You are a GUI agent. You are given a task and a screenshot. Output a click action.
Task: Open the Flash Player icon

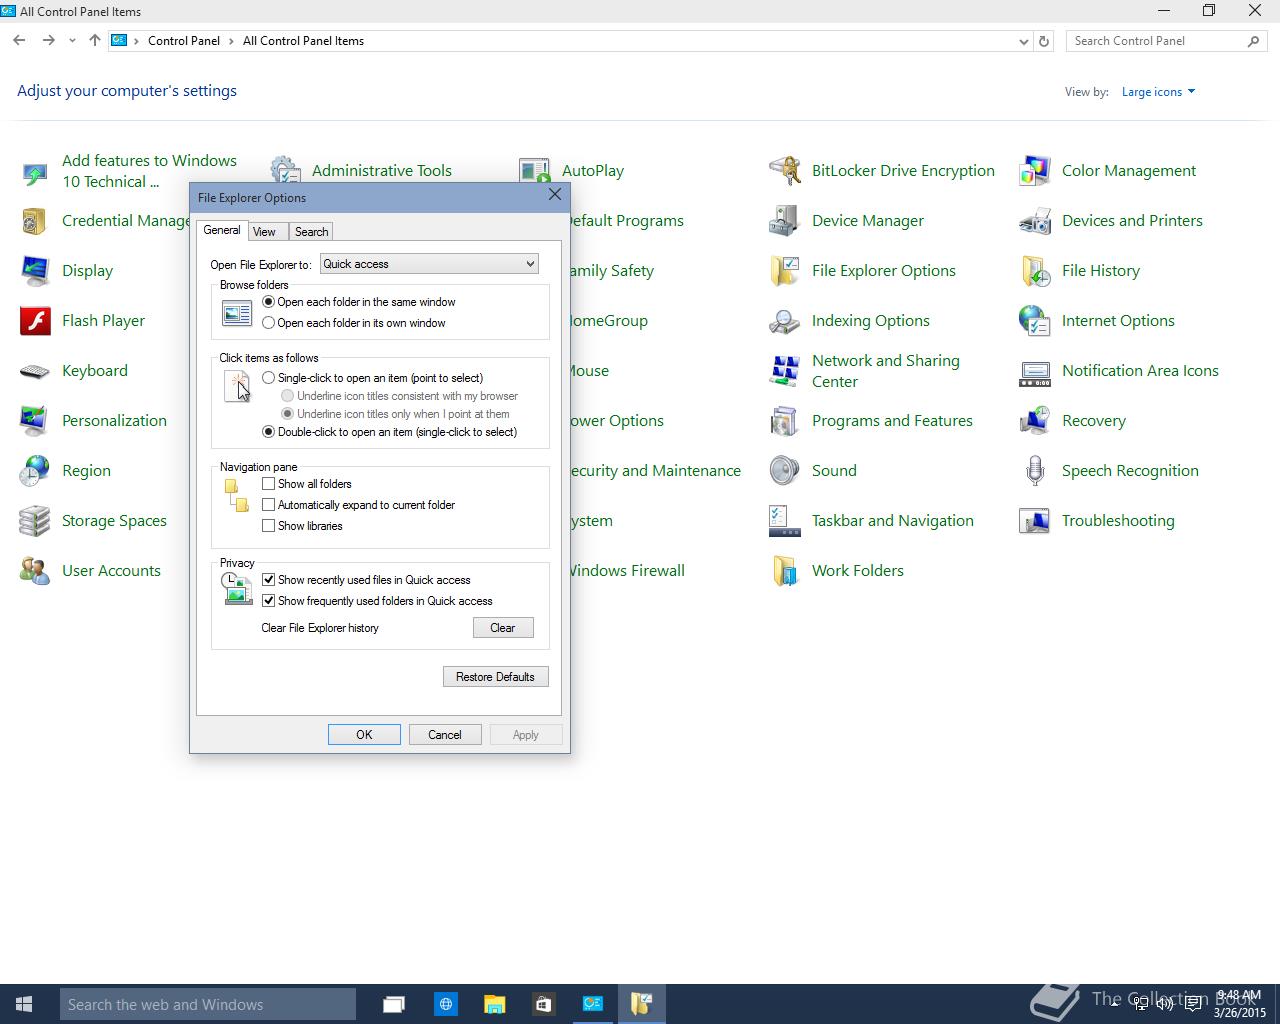tap(34, 321)
